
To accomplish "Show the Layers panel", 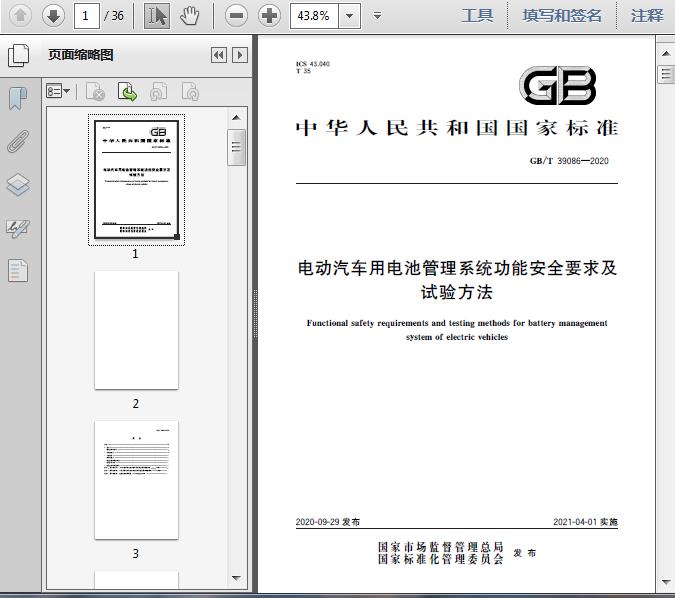I will click(x=18, y=185).
